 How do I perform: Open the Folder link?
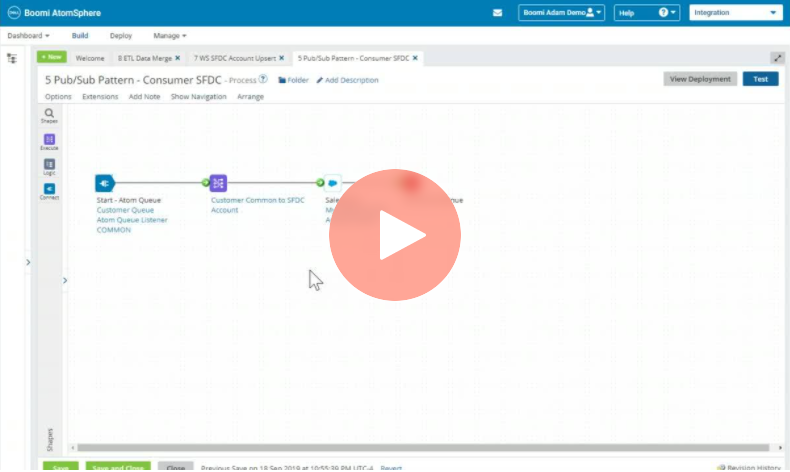pos(293,80)
